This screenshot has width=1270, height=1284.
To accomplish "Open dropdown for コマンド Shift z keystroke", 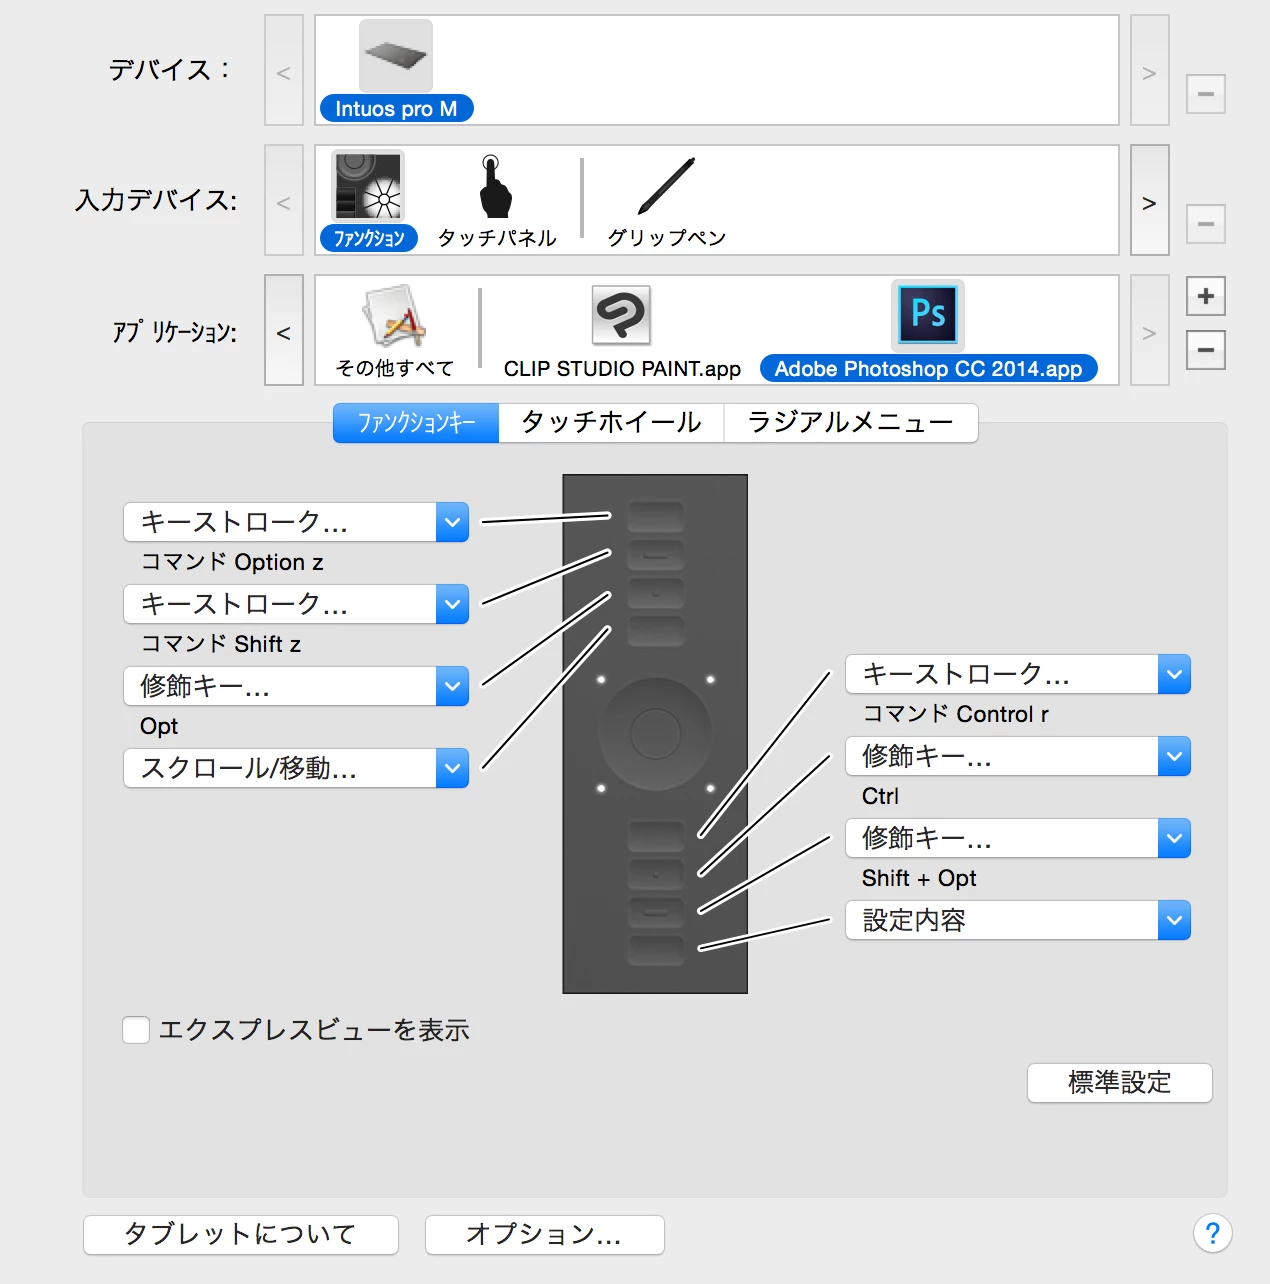I will (x=296, y=604).
